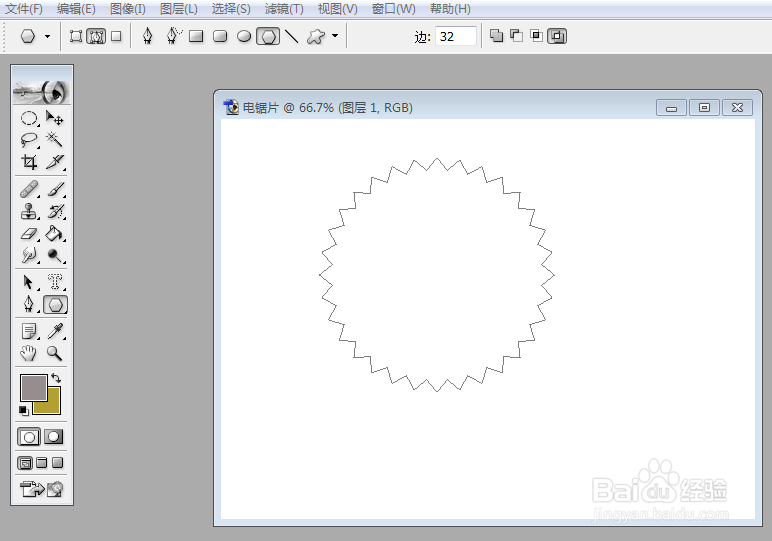
Task: Select the Brush tool
Action: click(x=55, y=189)
